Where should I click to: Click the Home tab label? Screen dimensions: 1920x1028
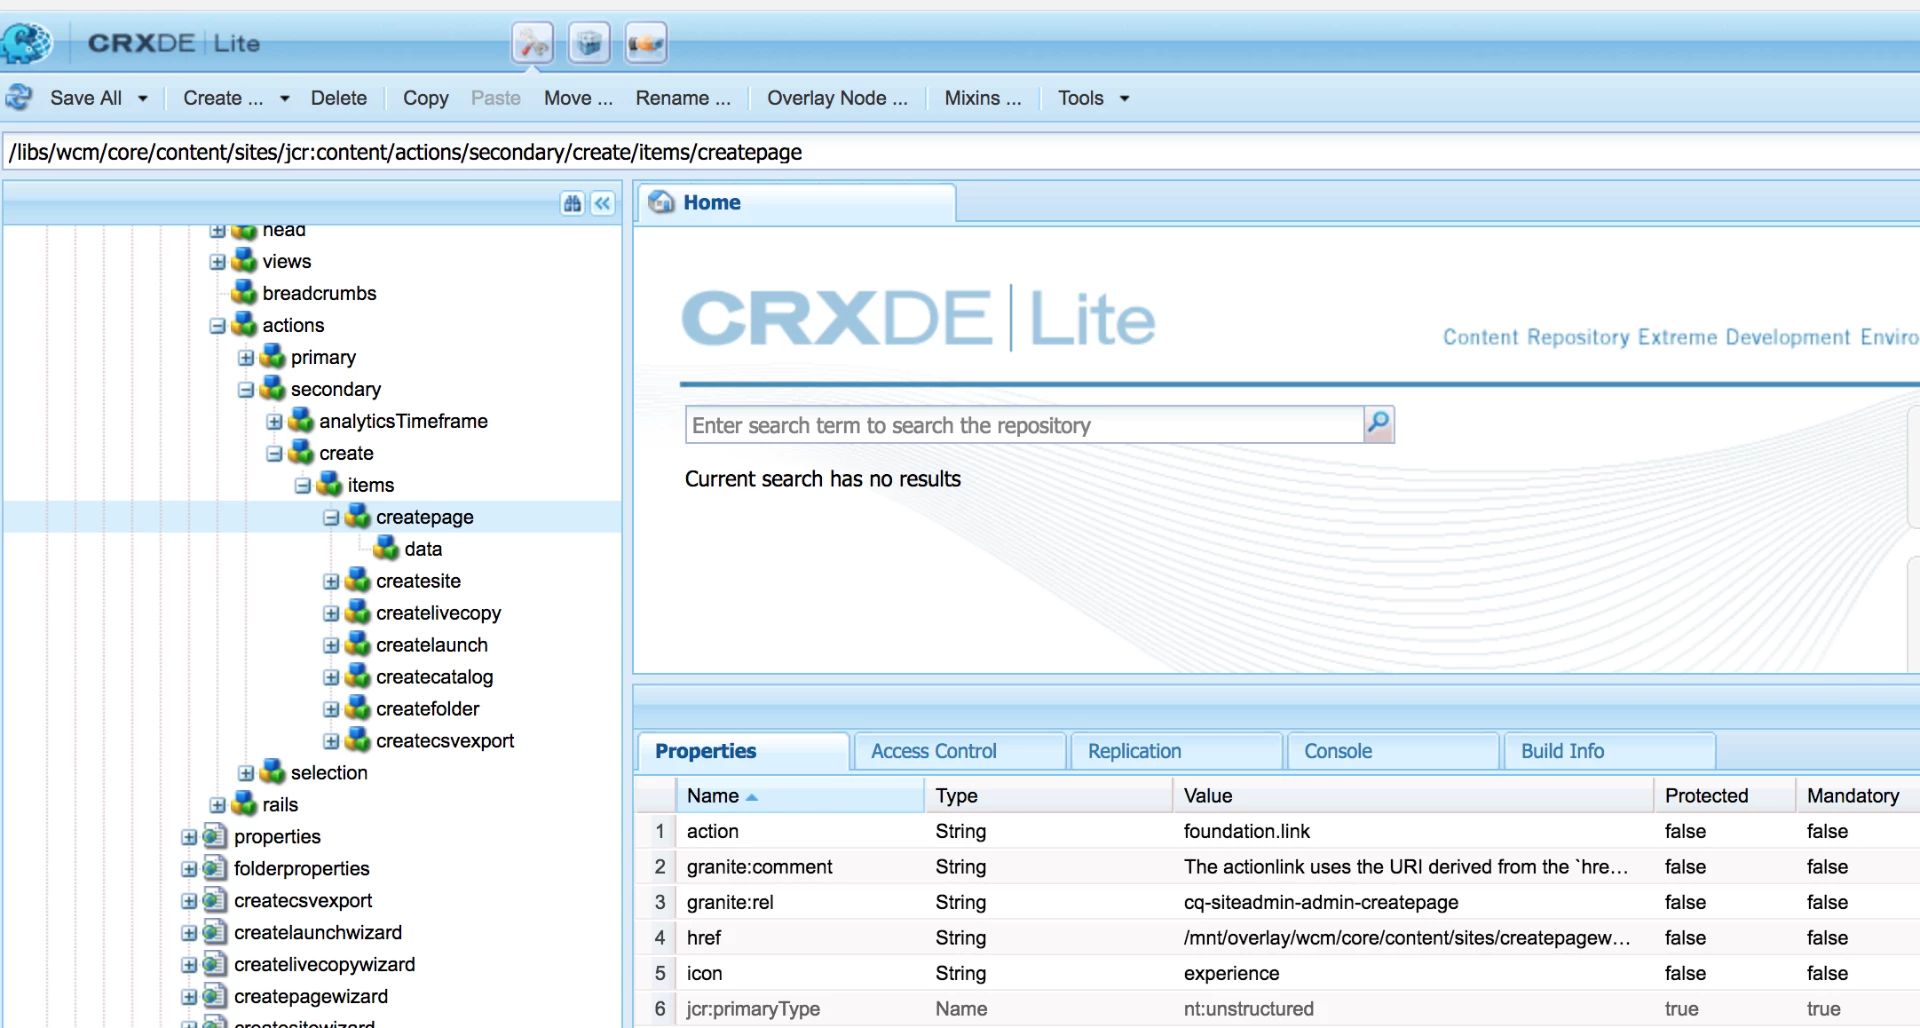[712, 202]
